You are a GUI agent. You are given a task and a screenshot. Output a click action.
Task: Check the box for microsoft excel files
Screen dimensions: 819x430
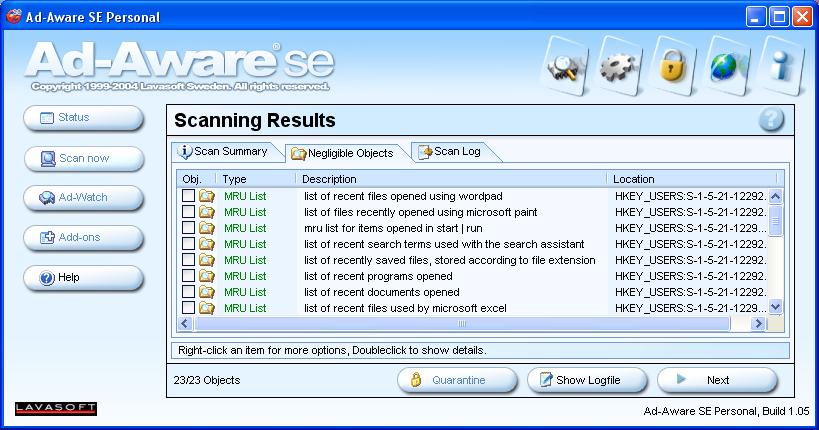pyautogui.click(x=189, y=307)
